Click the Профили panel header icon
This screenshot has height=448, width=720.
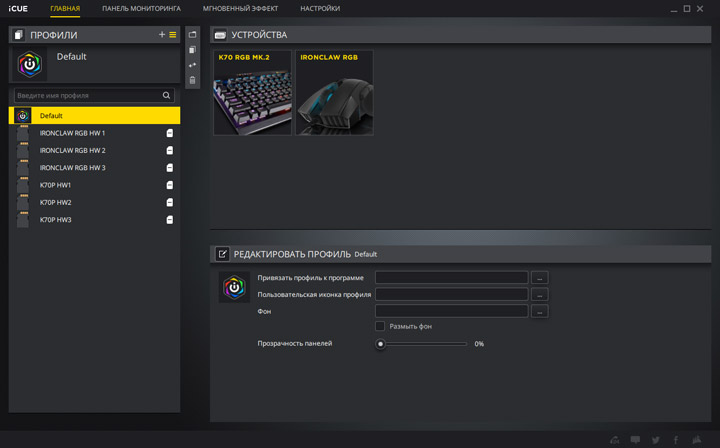point(18,35)
